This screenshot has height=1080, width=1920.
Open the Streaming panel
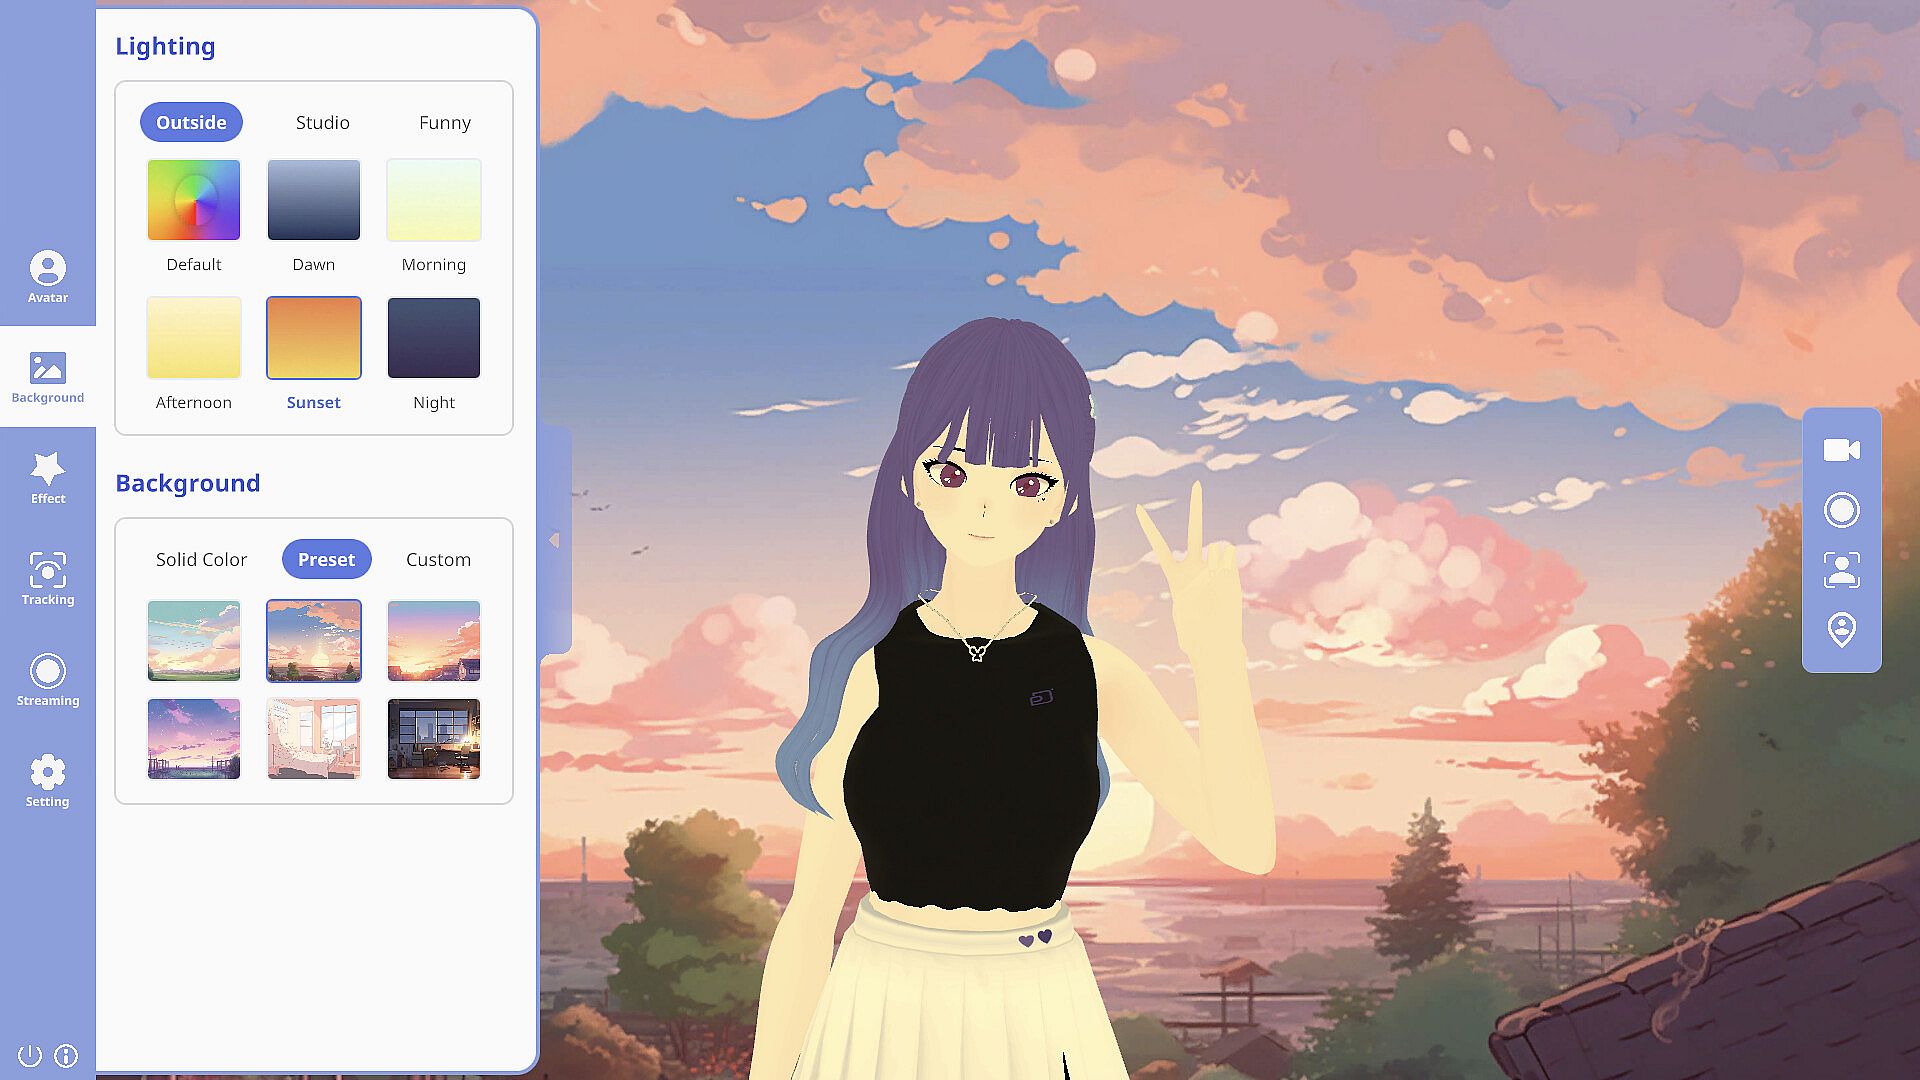(47, 679)
